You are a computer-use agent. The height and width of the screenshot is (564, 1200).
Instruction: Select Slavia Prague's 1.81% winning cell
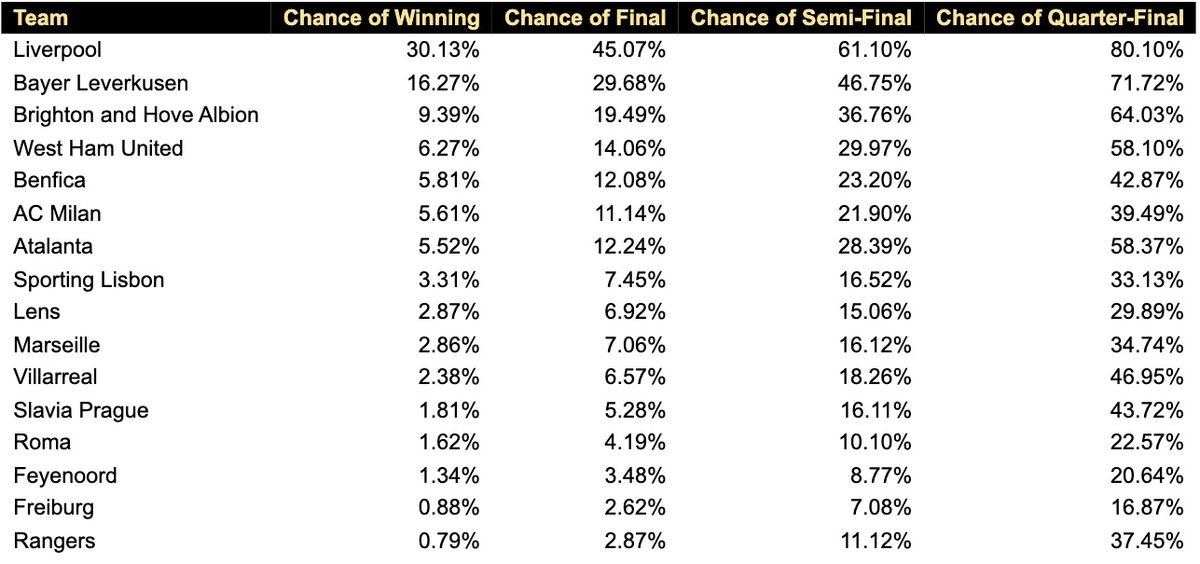click(450, 410)
